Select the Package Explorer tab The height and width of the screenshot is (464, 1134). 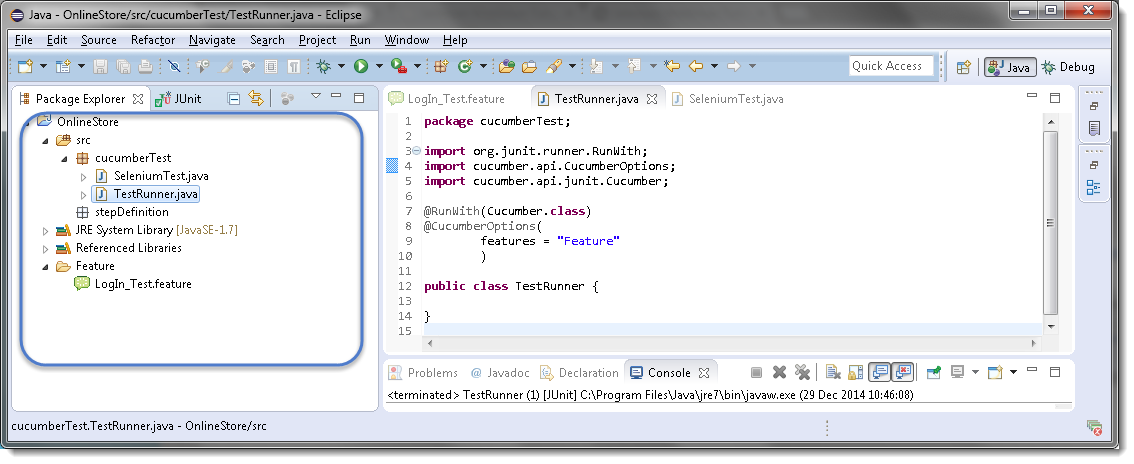coord(80,98)
